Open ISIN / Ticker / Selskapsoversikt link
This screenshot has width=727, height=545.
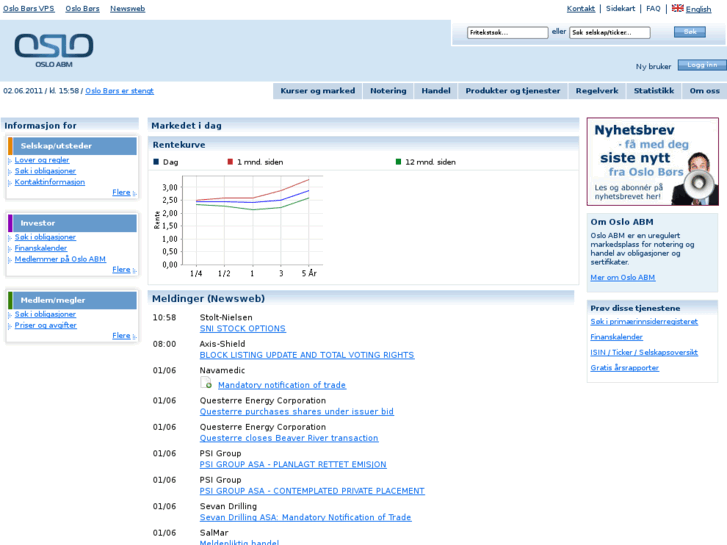(x=644, y=353)
